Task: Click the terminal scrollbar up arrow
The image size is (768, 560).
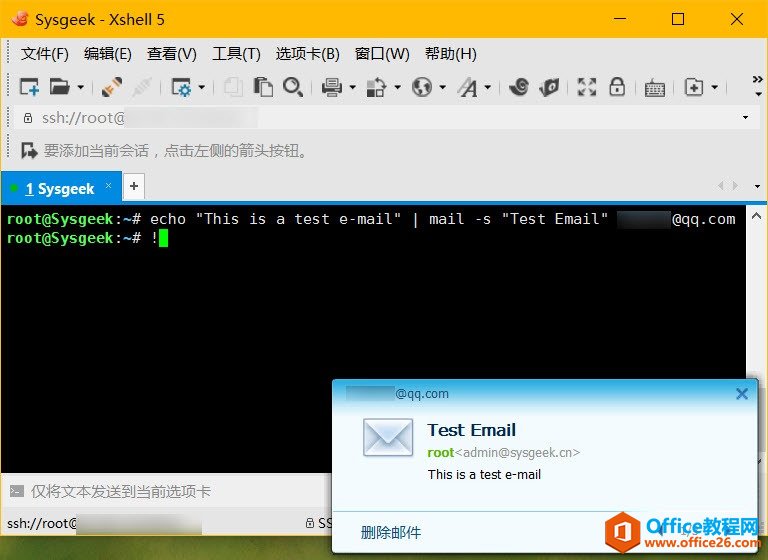Action: point(756,216)
